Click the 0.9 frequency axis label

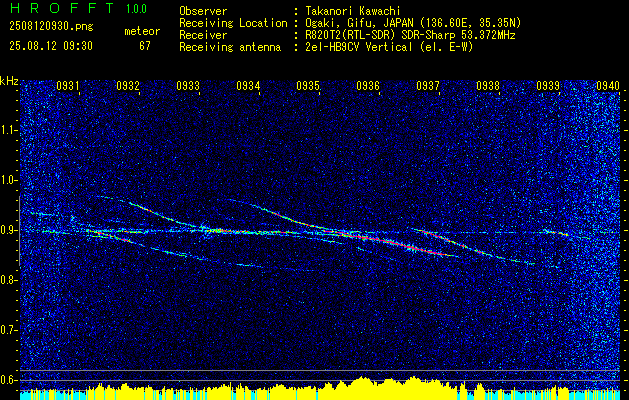[x=9, y=230]
